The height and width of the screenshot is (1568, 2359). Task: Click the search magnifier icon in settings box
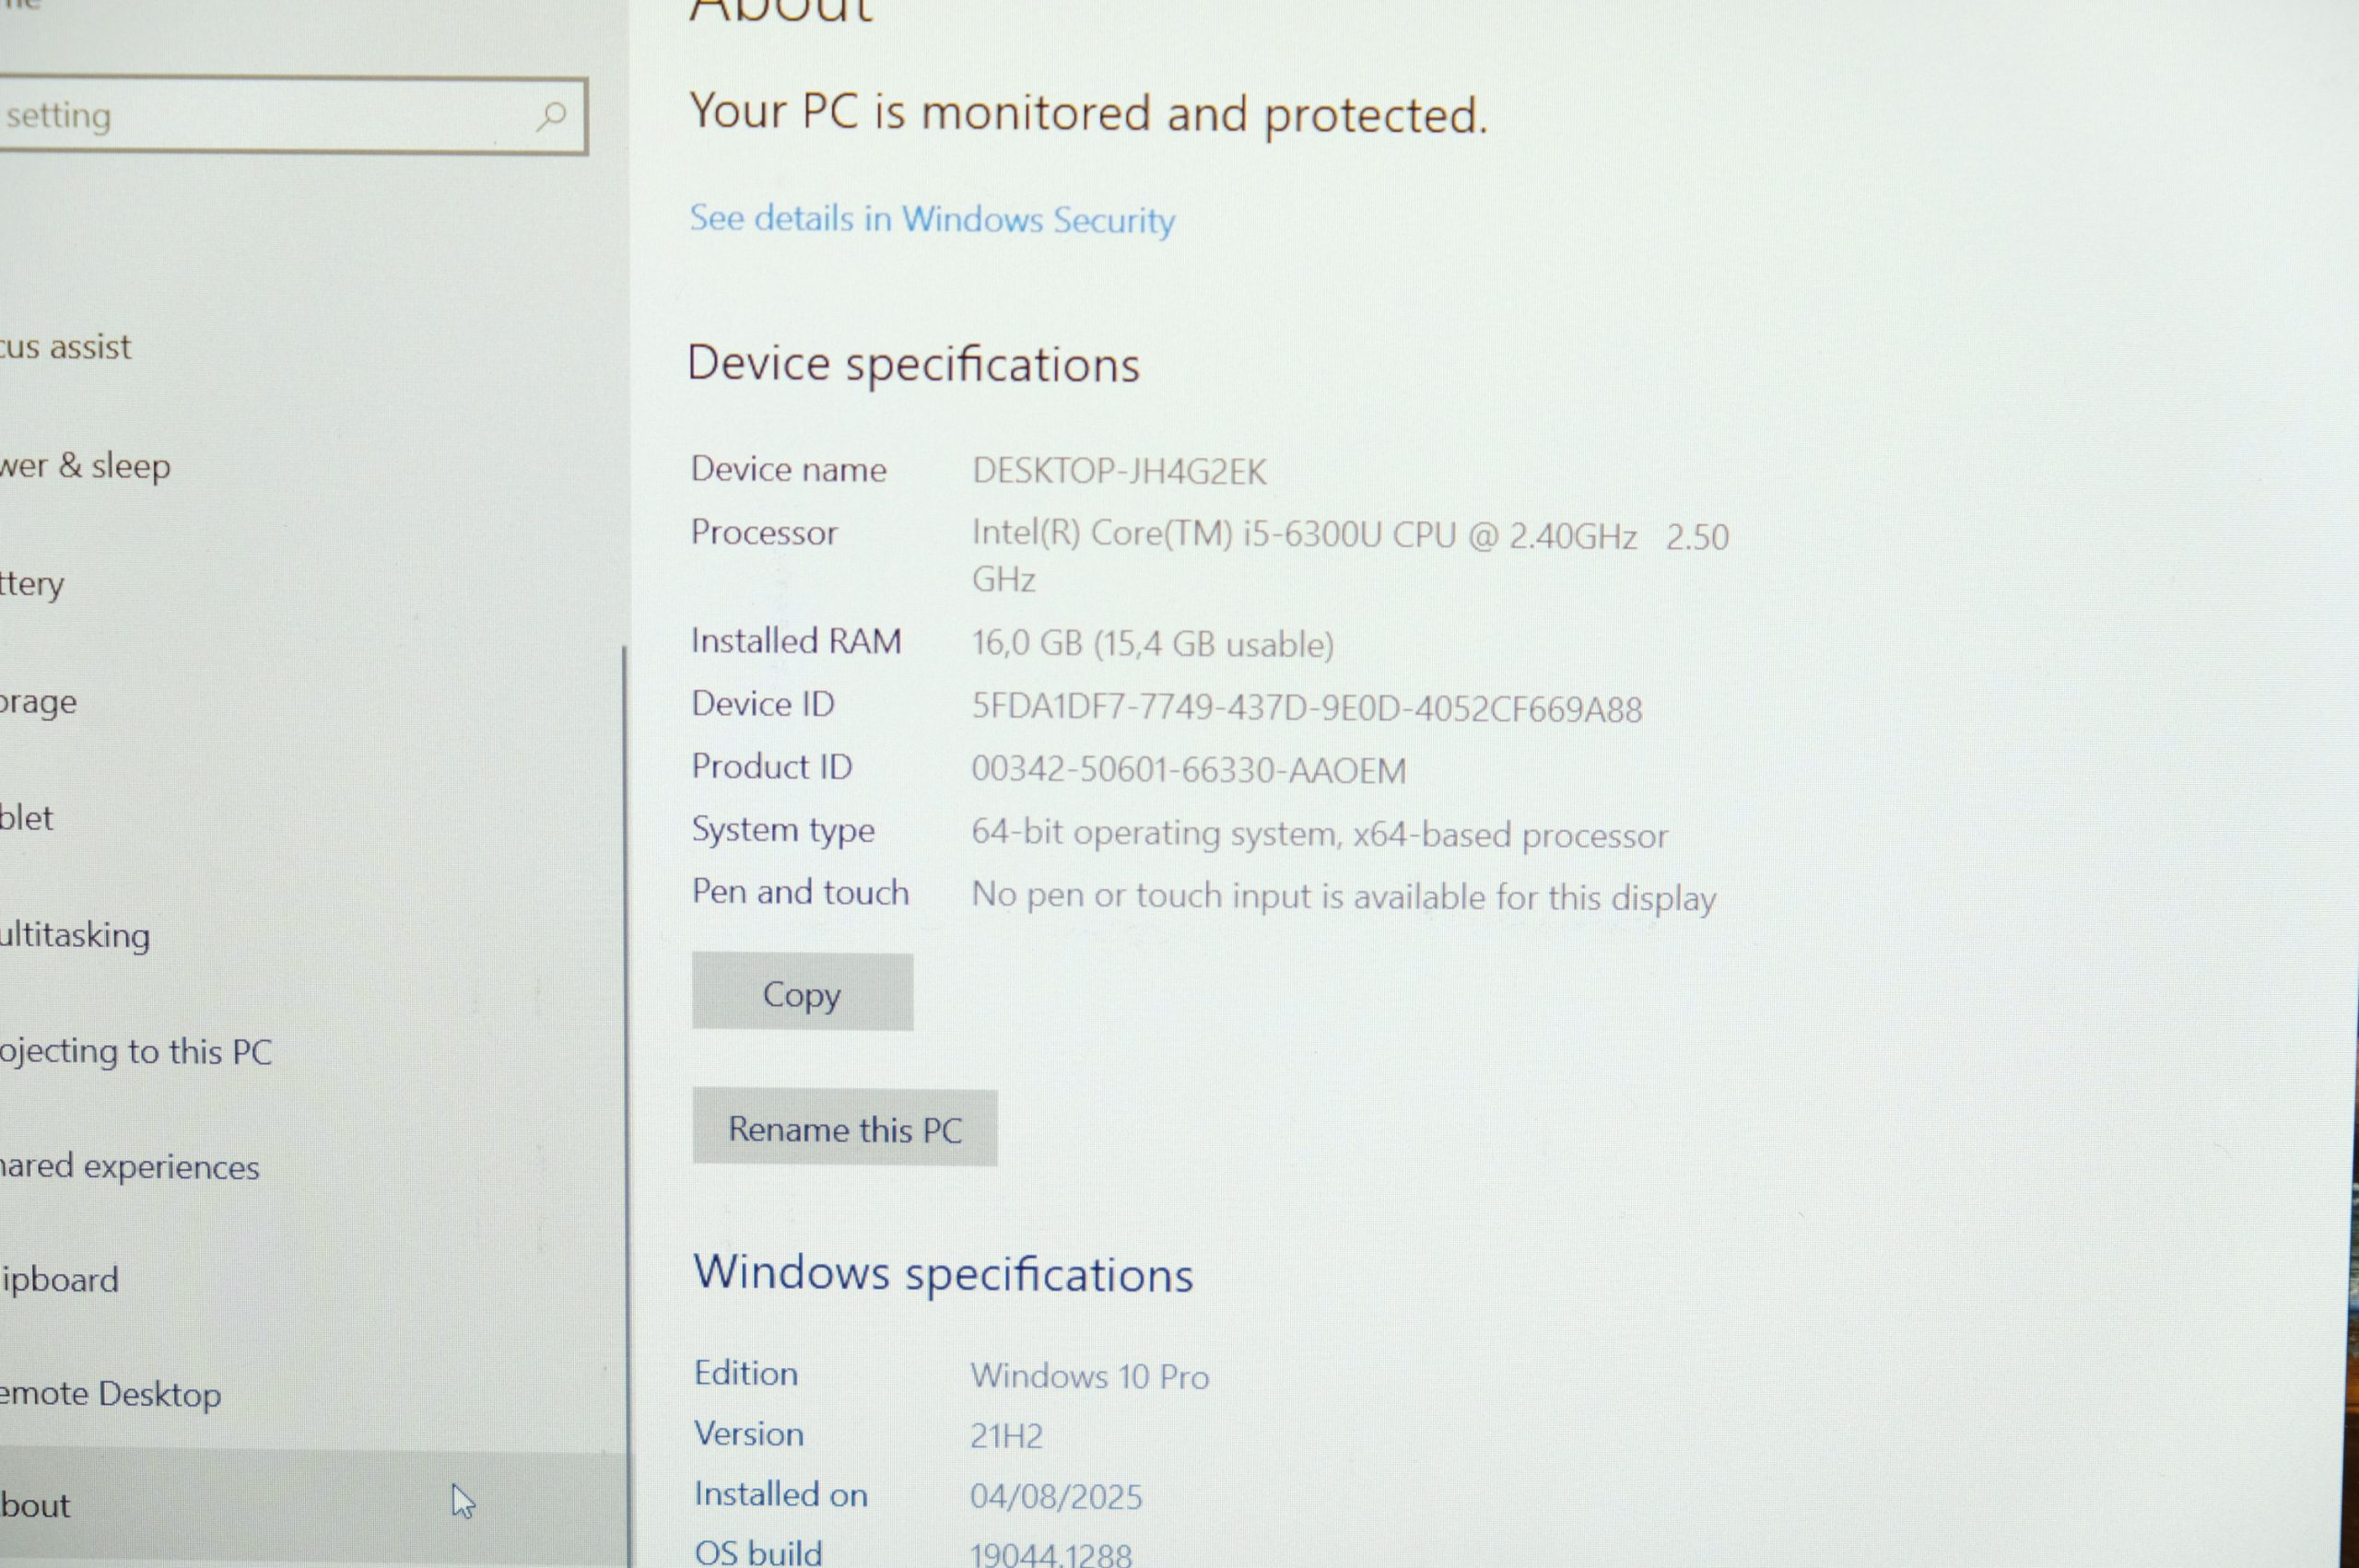(551, 117)
